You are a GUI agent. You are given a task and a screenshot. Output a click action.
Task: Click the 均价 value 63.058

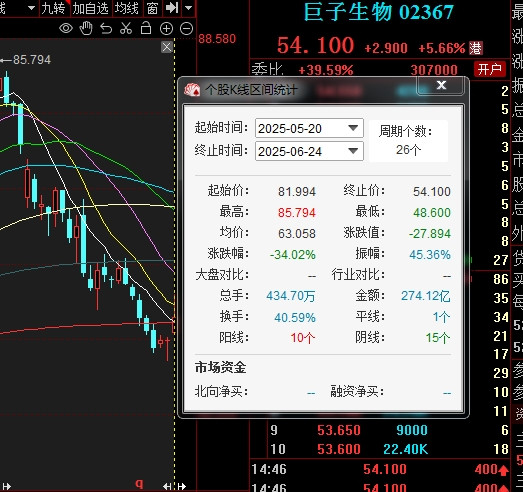(x=297, y=233)
